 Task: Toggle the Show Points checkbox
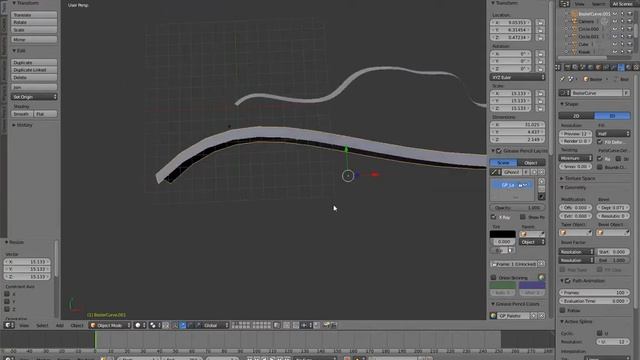[x=523, y=217]
